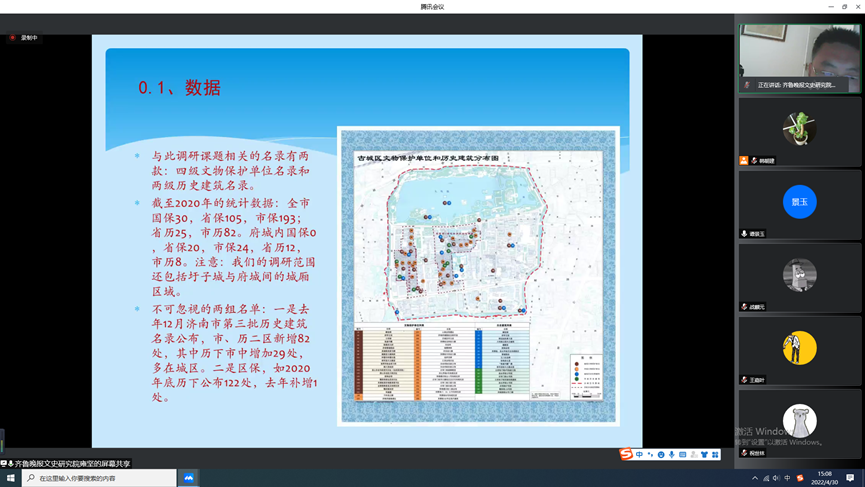The width and height of the screenshot is (865, 487).
Task: Select the active speaker video thumbnail
Action: [799, 58]
